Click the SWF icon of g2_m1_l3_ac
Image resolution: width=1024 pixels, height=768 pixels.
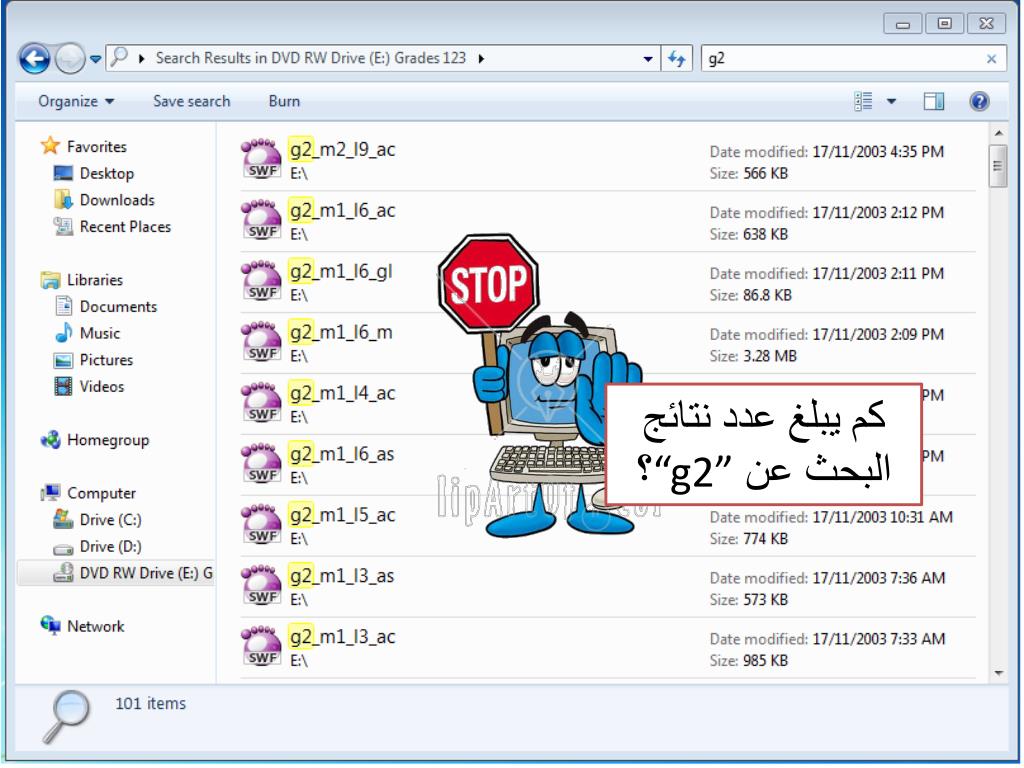261,646
